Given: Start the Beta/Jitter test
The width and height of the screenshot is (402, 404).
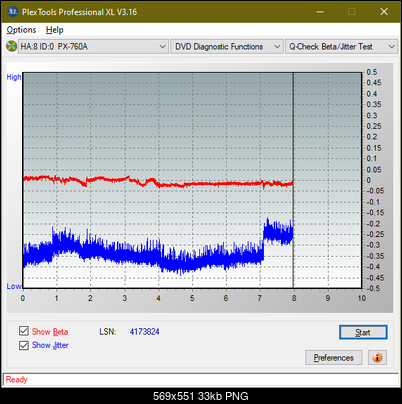Looking at the screenshot, I should coord(363,332).
